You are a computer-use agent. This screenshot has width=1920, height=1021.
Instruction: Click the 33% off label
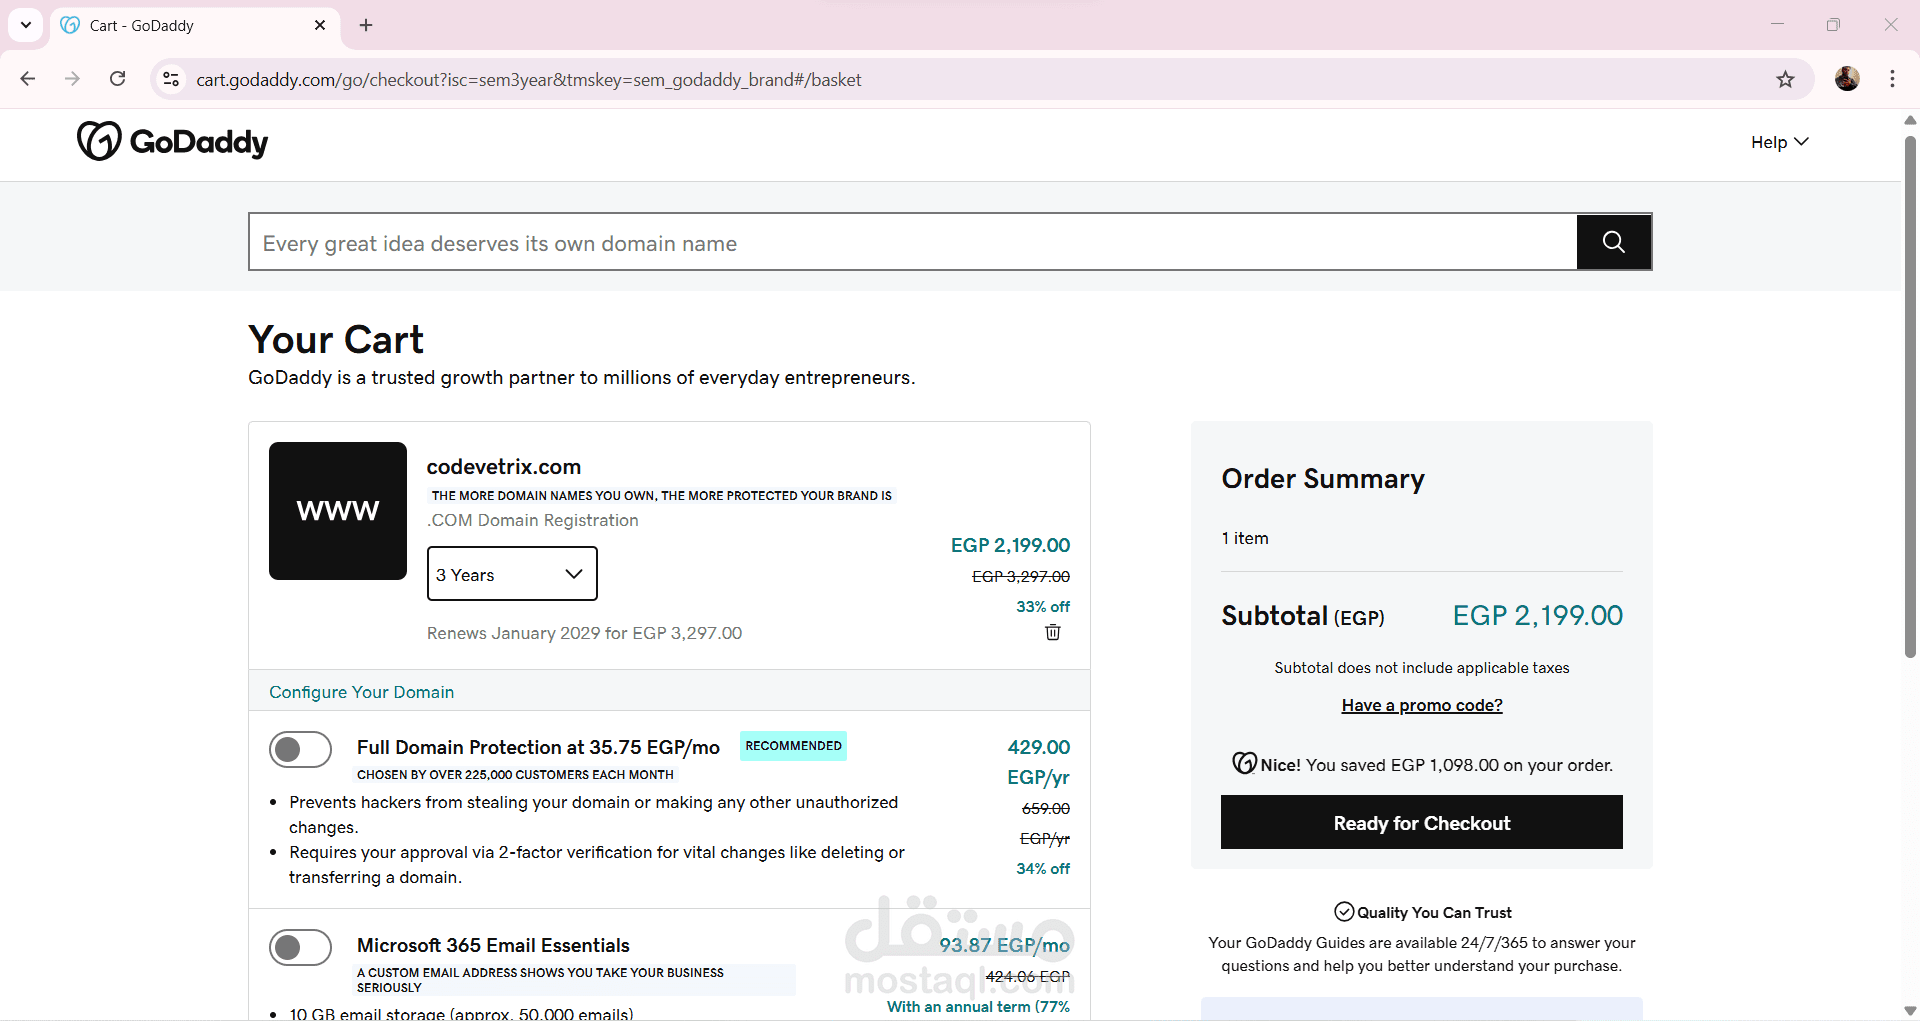click(1043, 607)
